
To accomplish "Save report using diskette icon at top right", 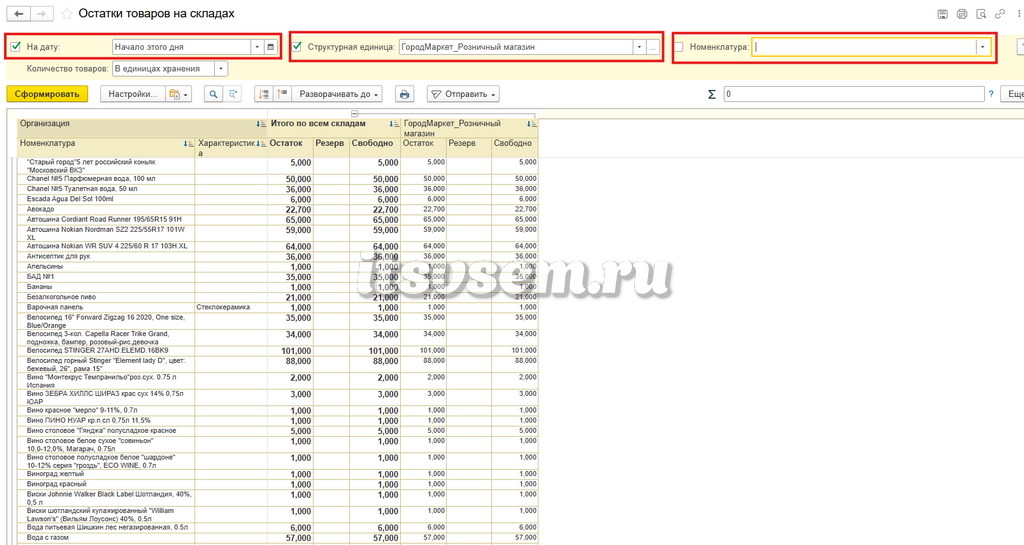I will 942,14.
